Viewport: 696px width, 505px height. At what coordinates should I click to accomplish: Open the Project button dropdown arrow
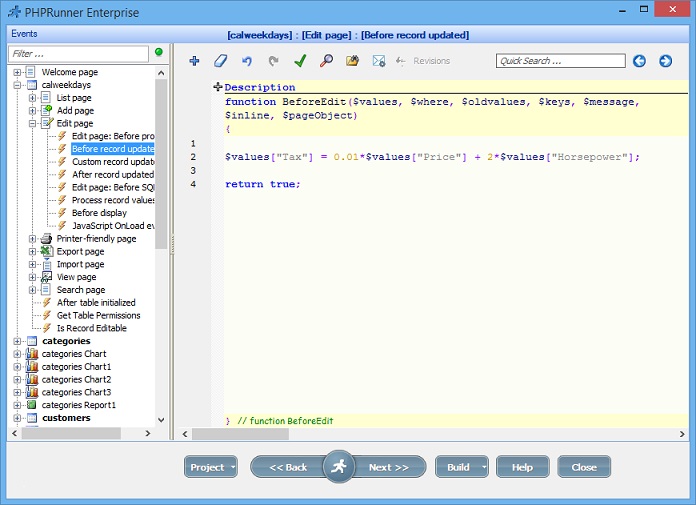232,467
